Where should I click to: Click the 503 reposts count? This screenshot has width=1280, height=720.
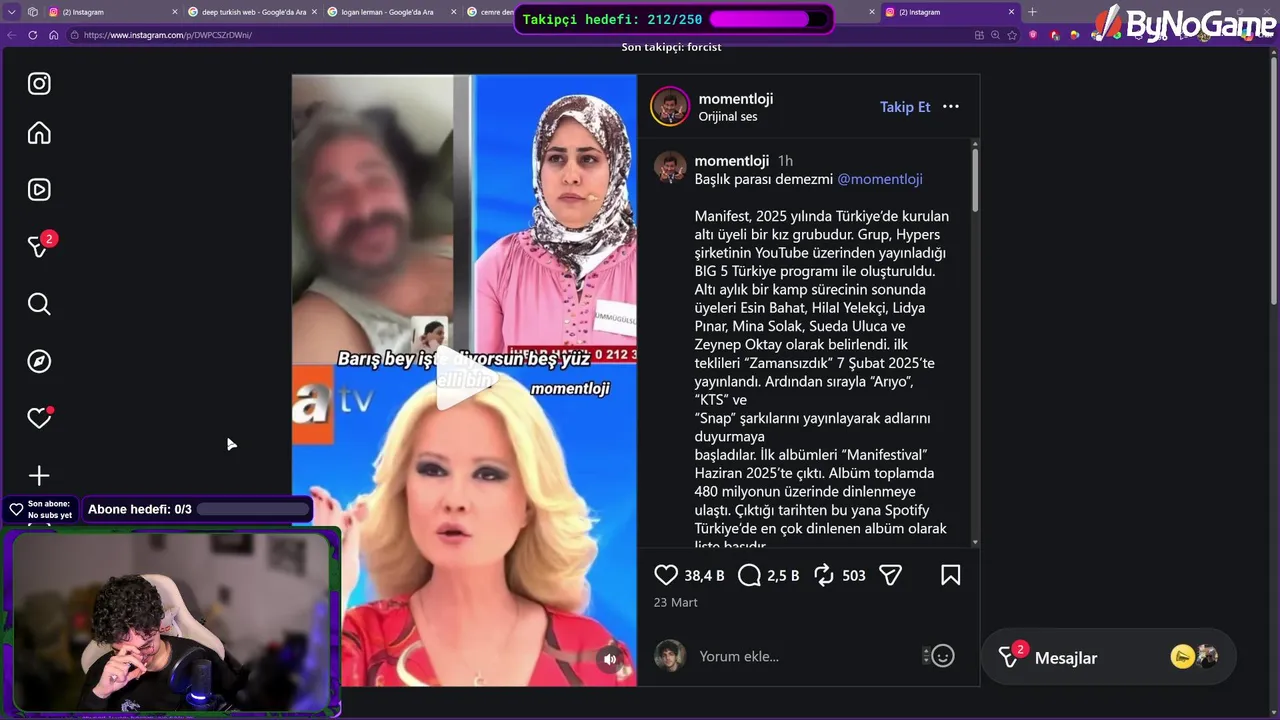click(854, 576)
